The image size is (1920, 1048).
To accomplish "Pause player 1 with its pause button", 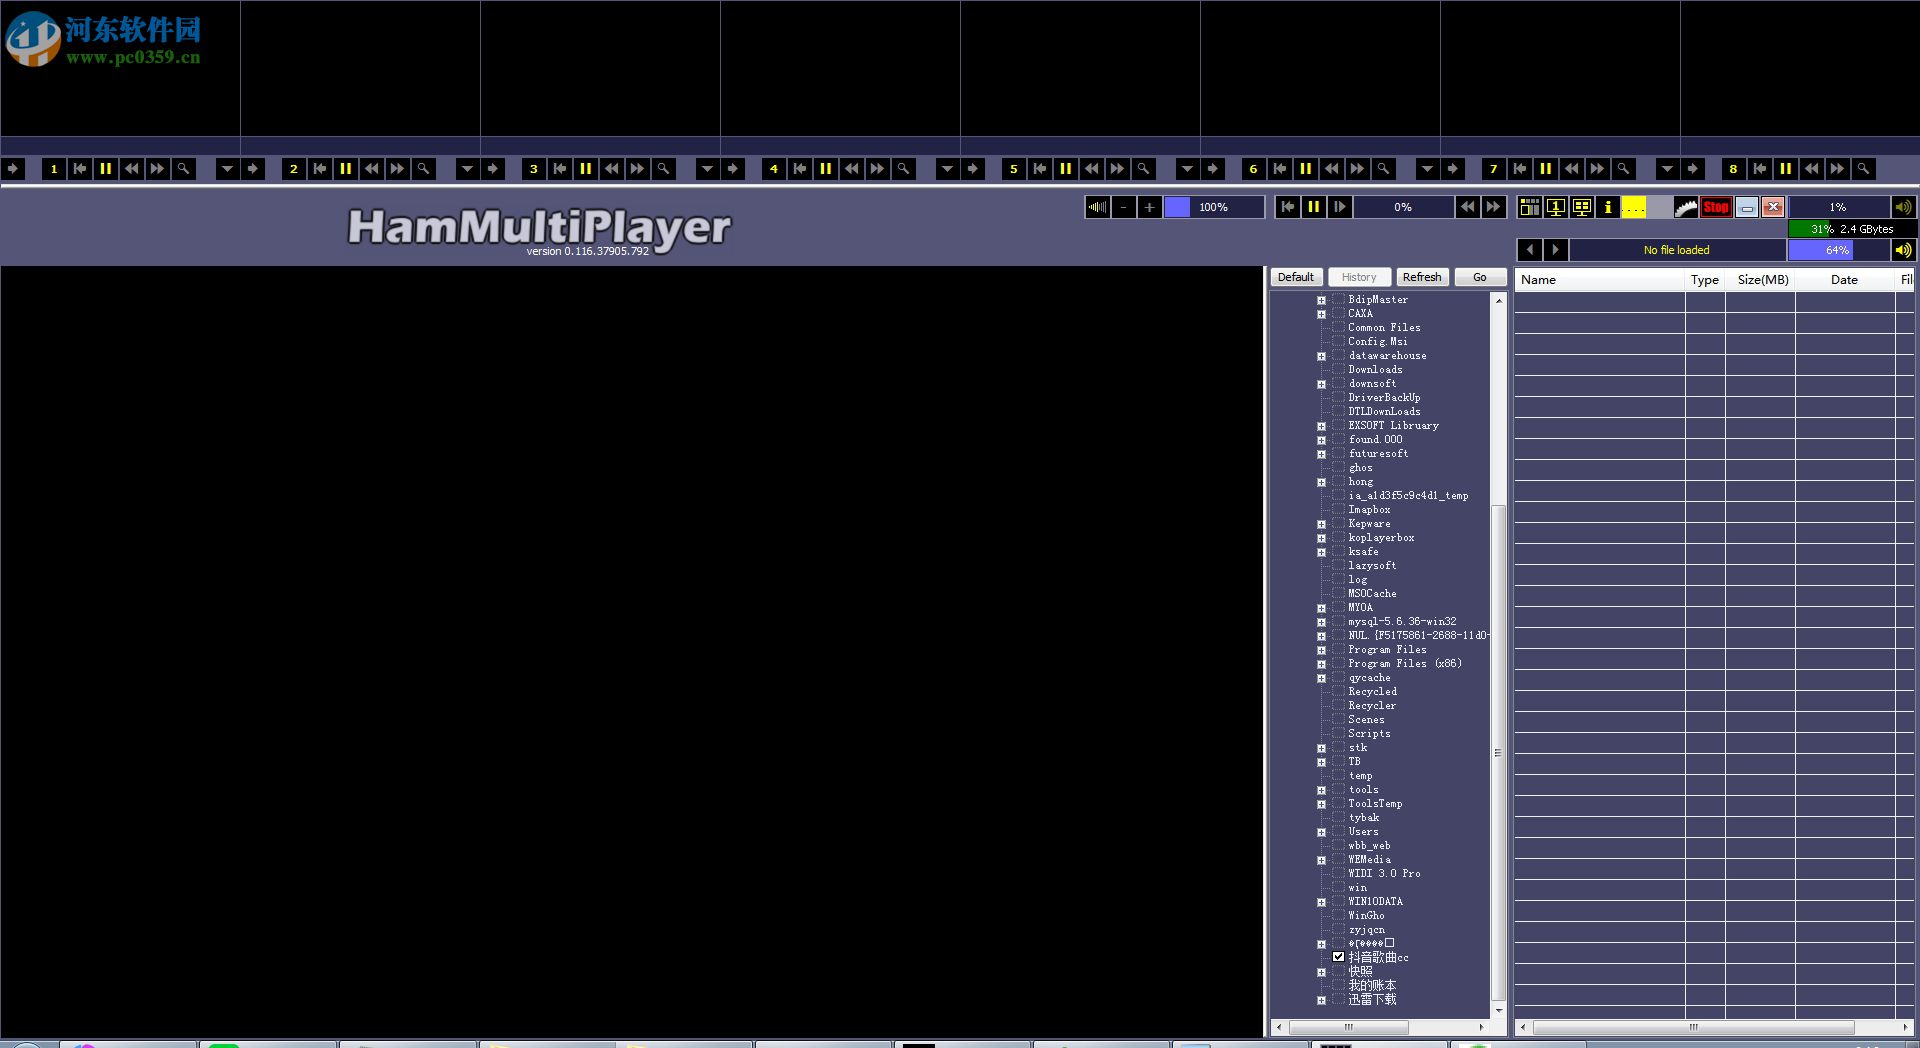I will coord(106,169).
